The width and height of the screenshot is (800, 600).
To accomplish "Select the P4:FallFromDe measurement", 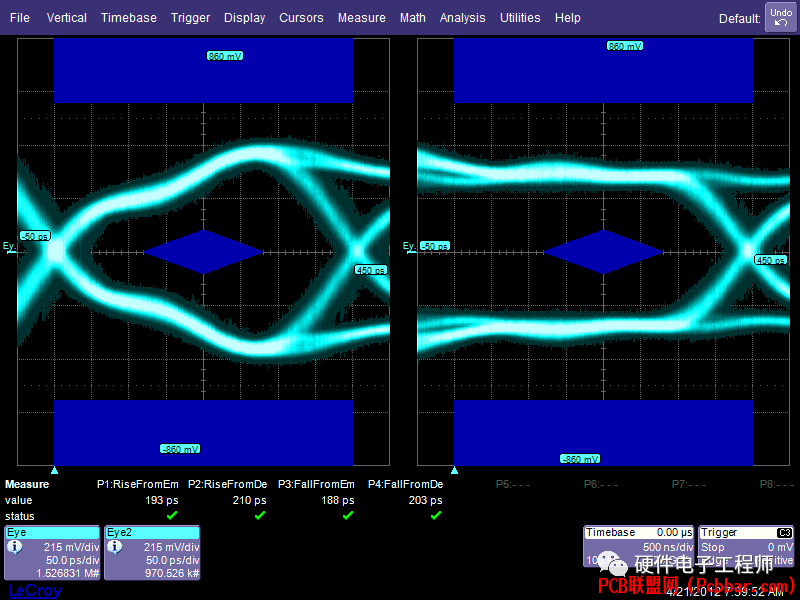I will [406, 484].
